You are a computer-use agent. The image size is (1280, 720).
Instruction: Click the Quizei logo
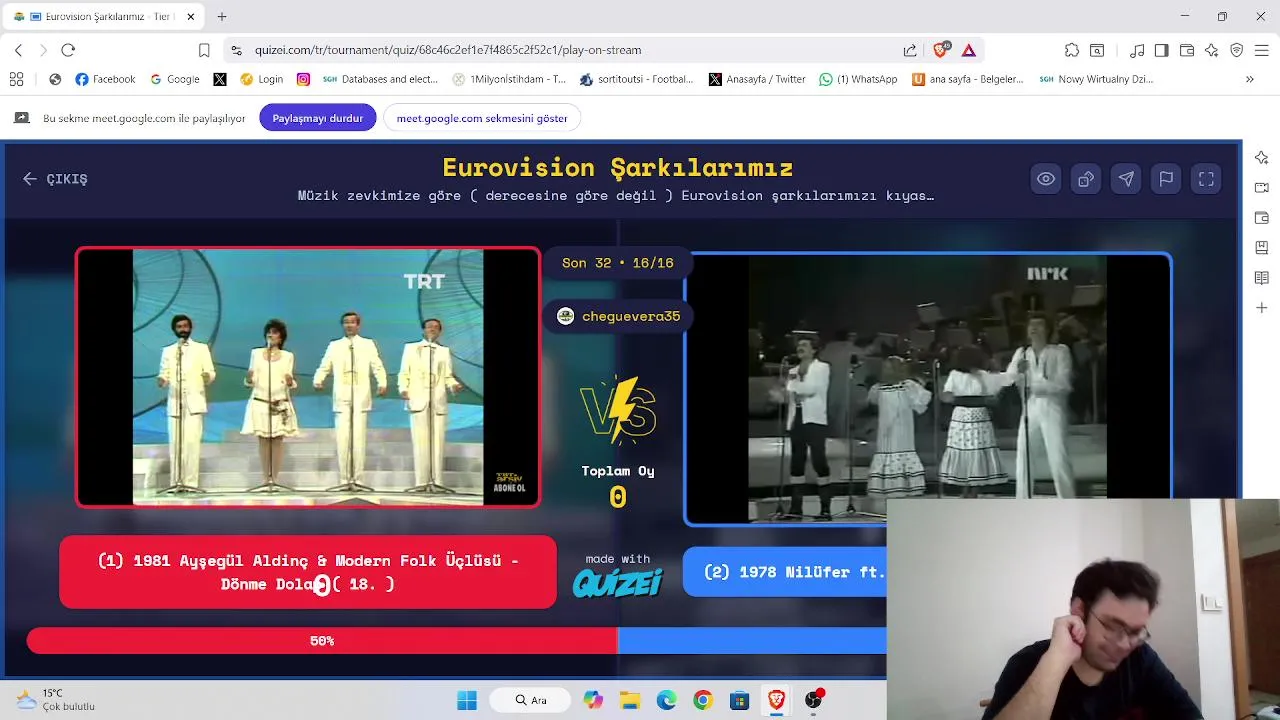click(x=618, y=582)
